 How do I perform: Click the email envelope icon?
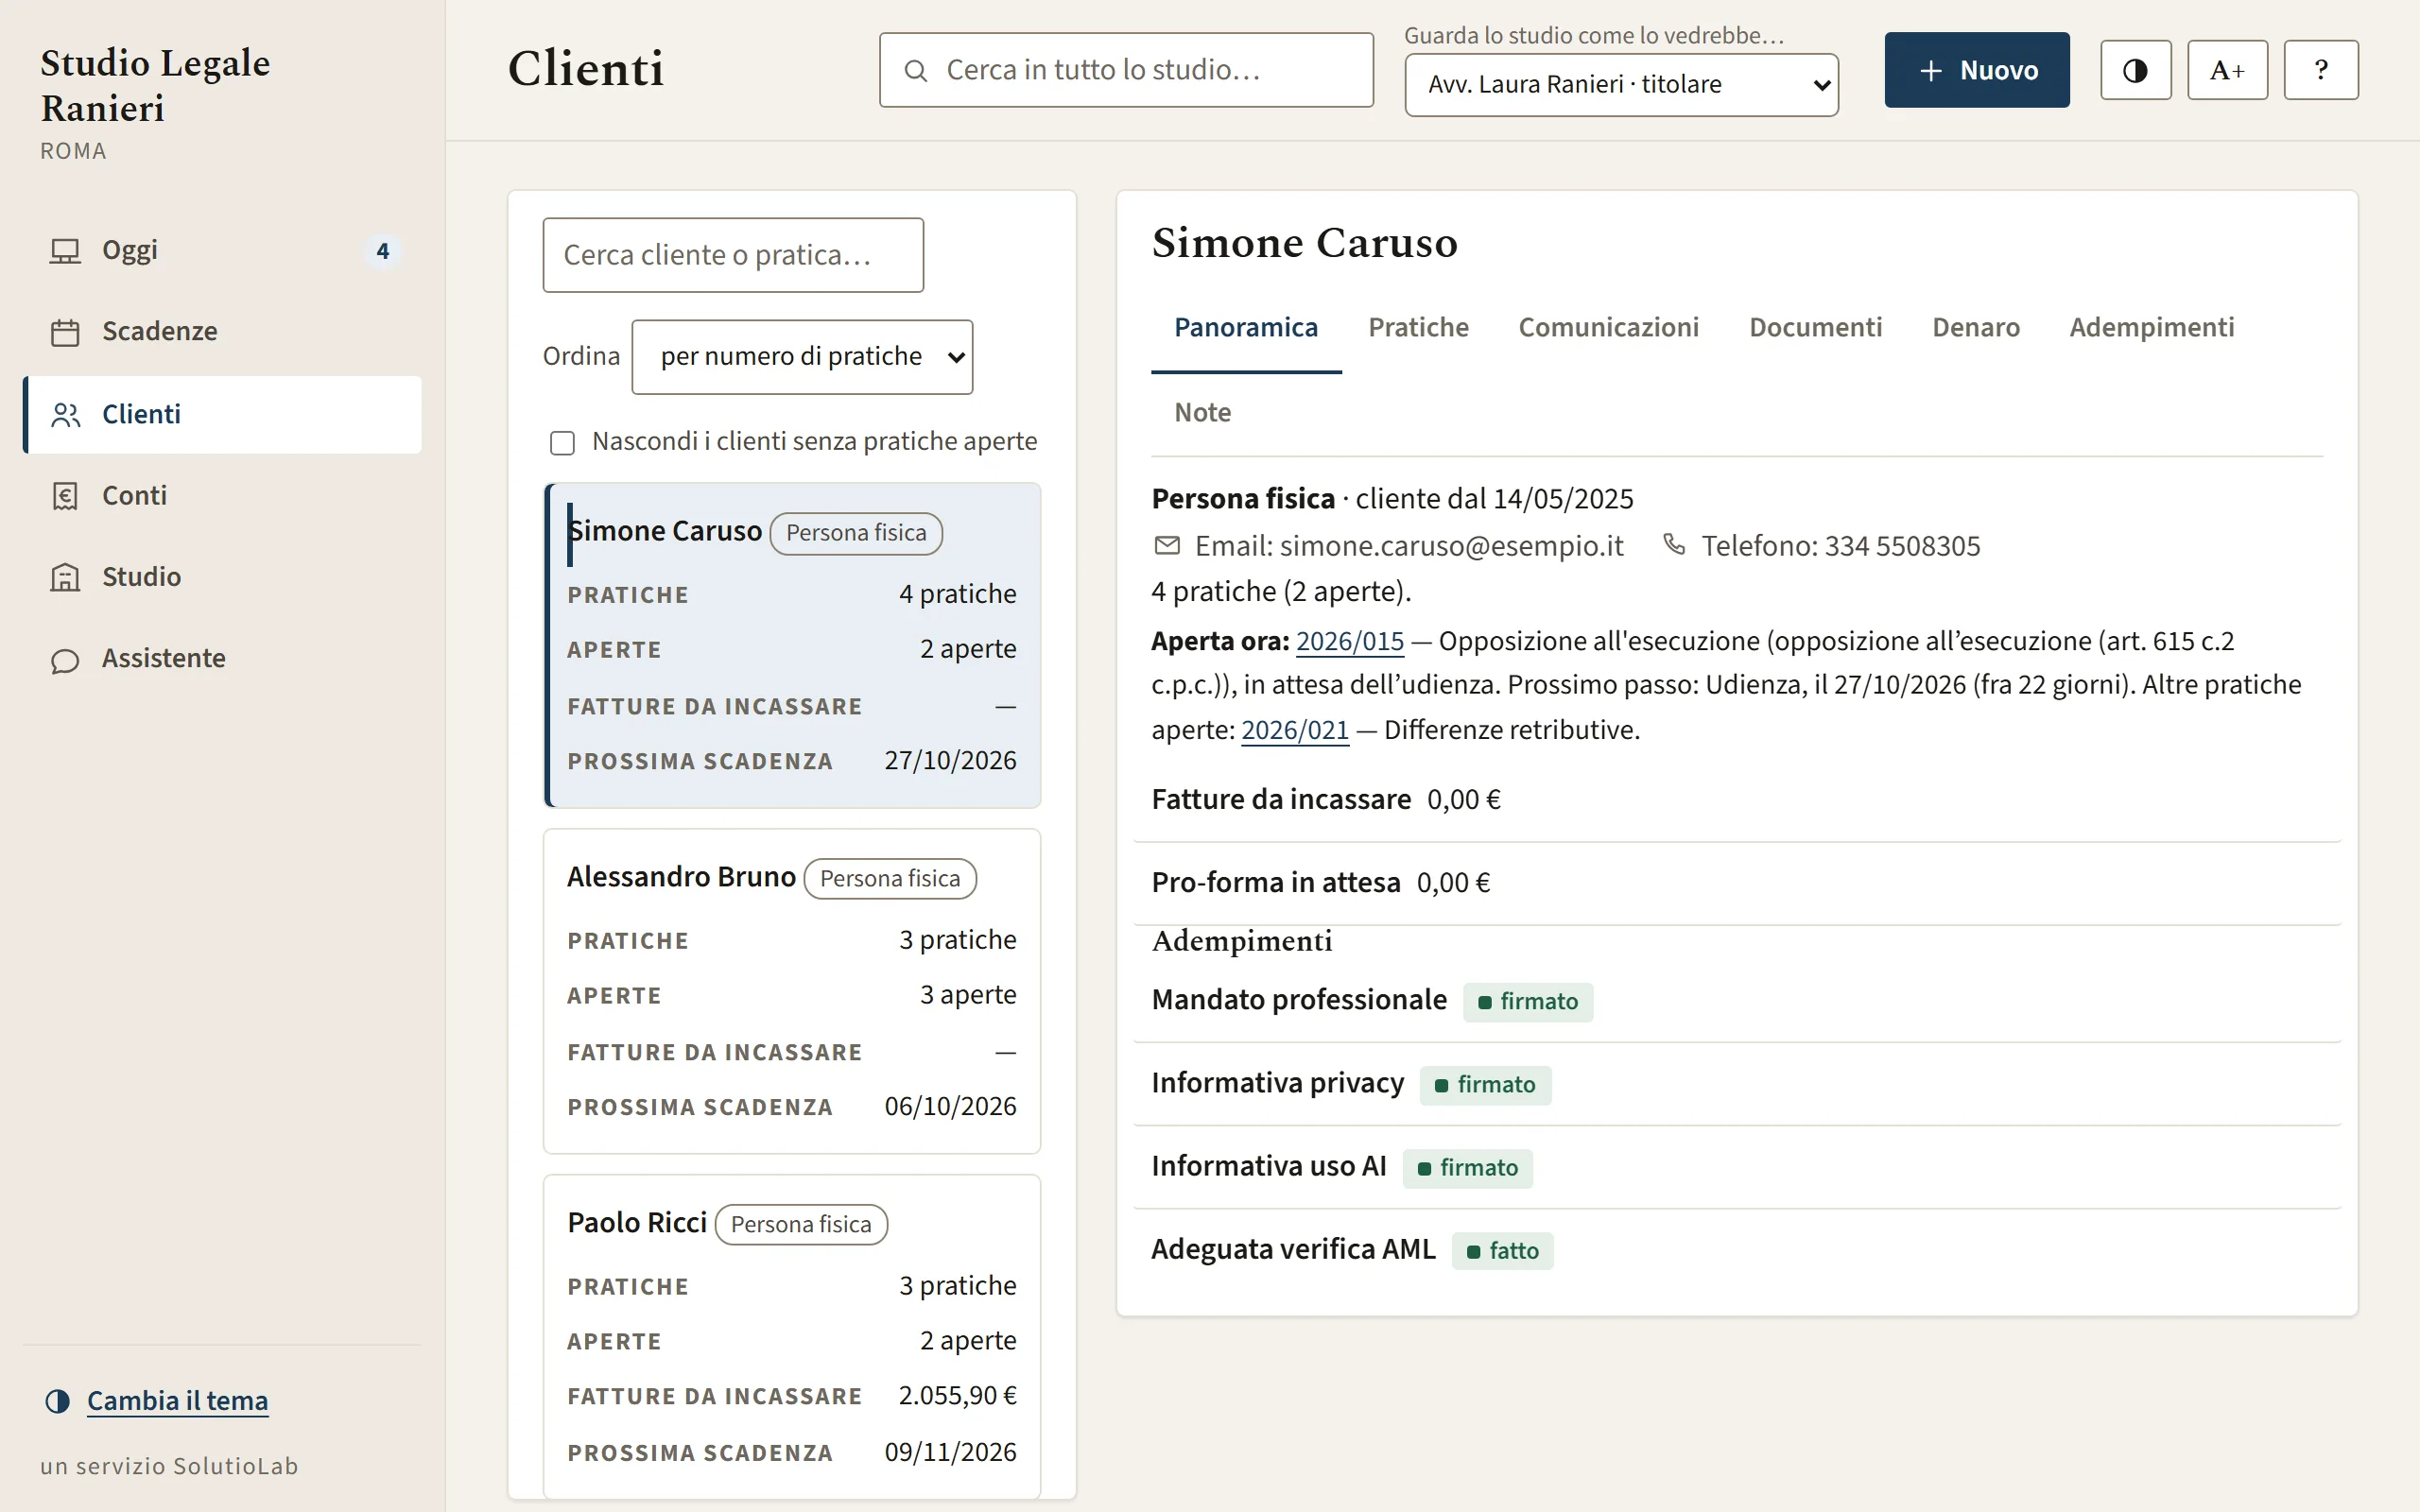pyautogui.click(x=1167, y=545)
